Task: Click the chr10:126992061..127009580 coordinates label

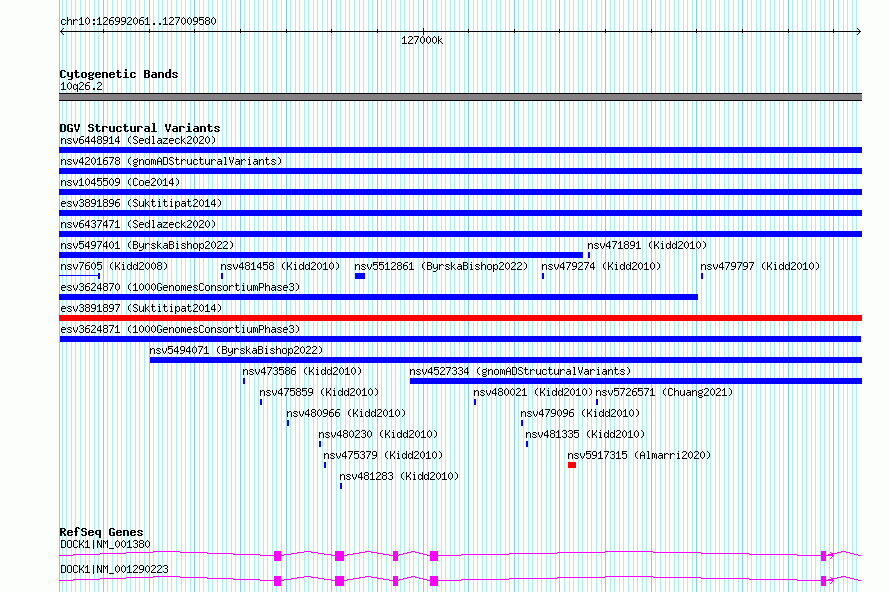Action: [138, 21]
